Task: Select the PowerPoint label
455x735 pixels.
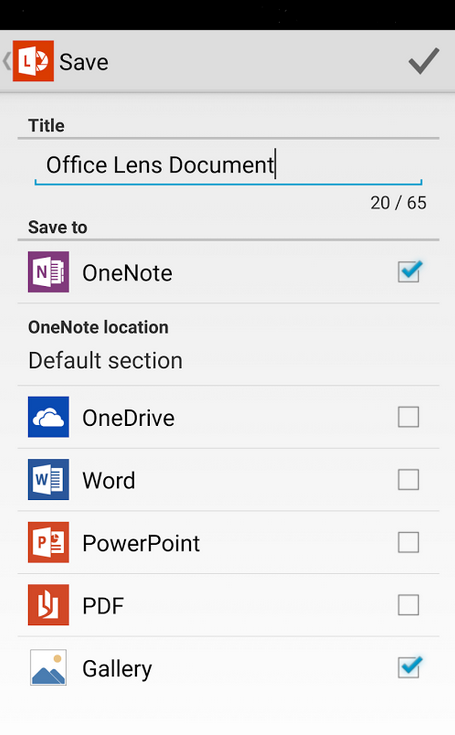Action: (141, 543)
